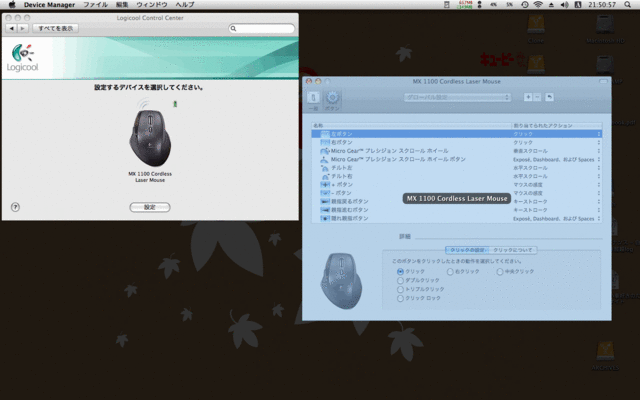Switch to the クリックについて tab
The height and width of the screenshot is (400, 640).
click(513, 250)
